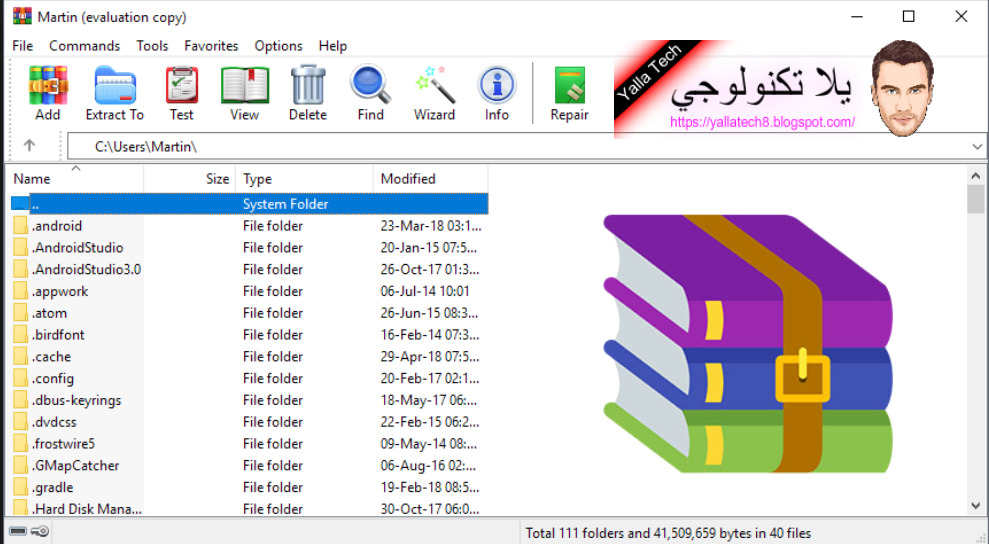This screenshot has width=989, height=544.
Task: Click the 06-Jul-14 10:01 date cell
Action: tap(425, 292)
